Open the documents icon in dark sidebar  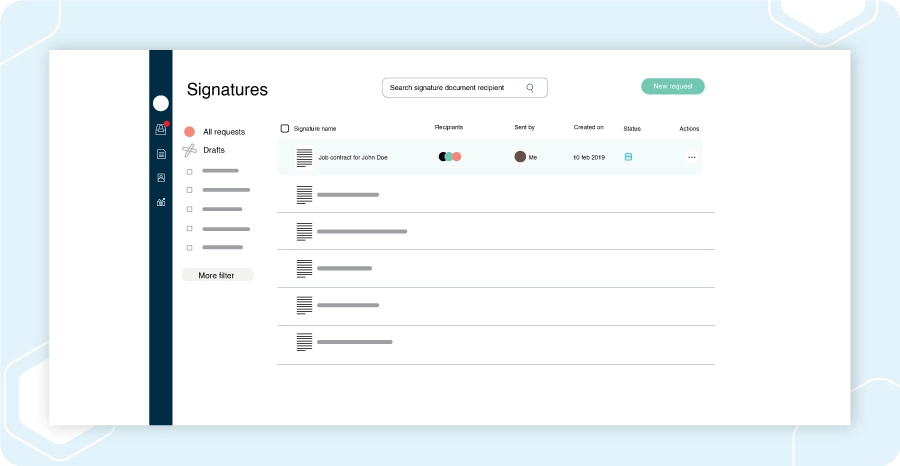[161, 154]
